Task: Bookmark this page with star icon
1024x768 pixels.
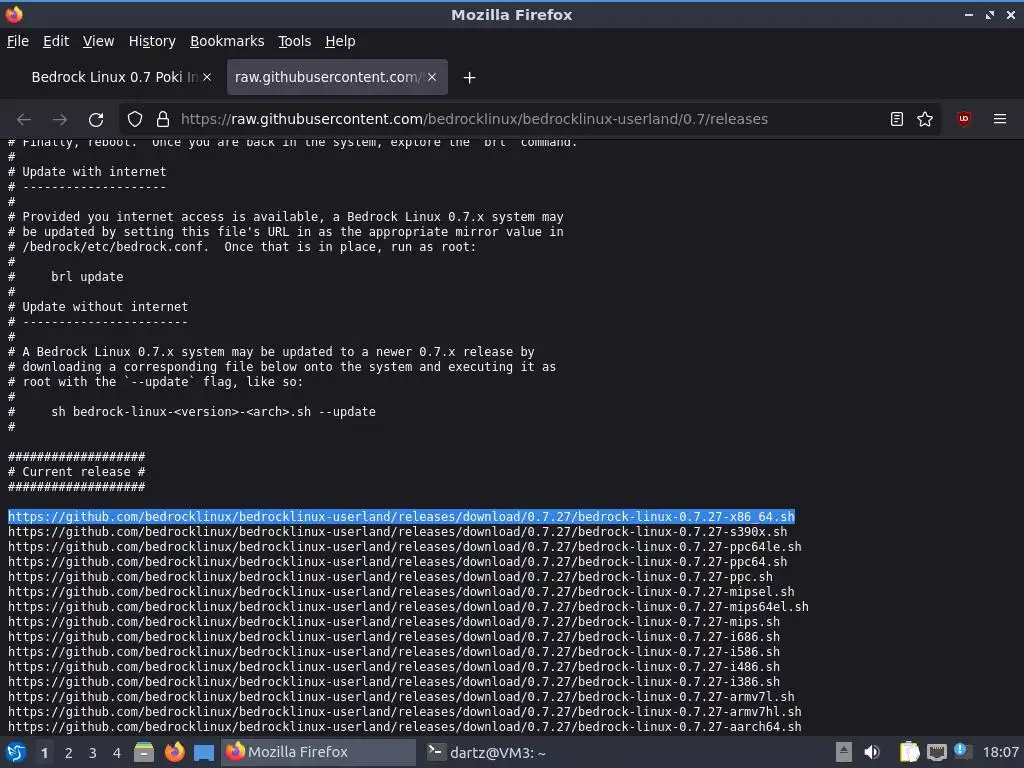Action: tap(925, 120)
